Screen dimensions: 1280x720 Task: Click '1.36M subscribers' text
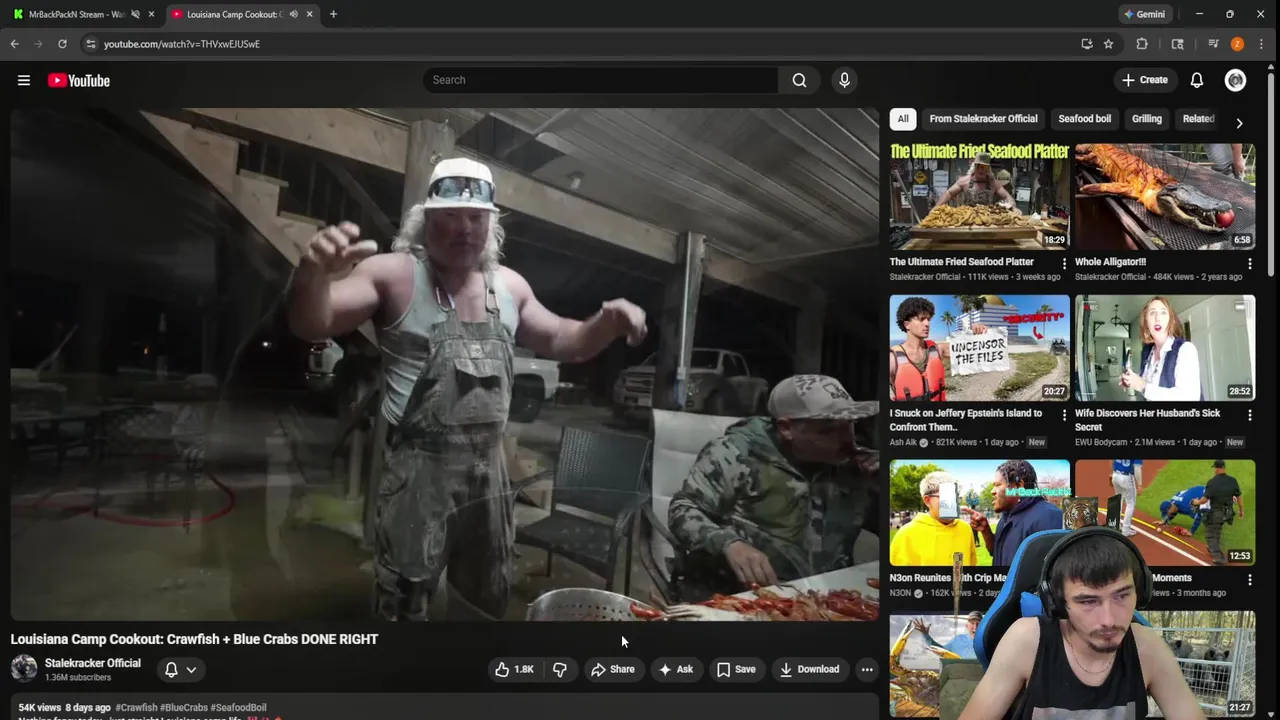[x=78, y=678]
